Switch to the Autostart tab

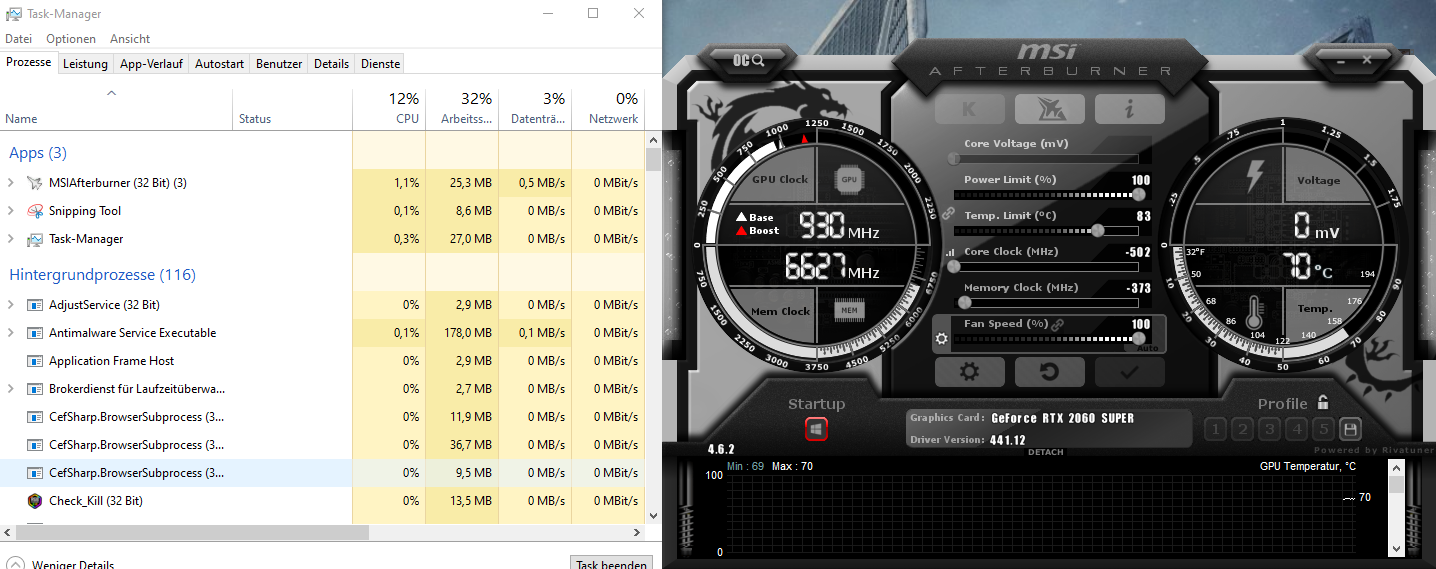coord(219,63)
